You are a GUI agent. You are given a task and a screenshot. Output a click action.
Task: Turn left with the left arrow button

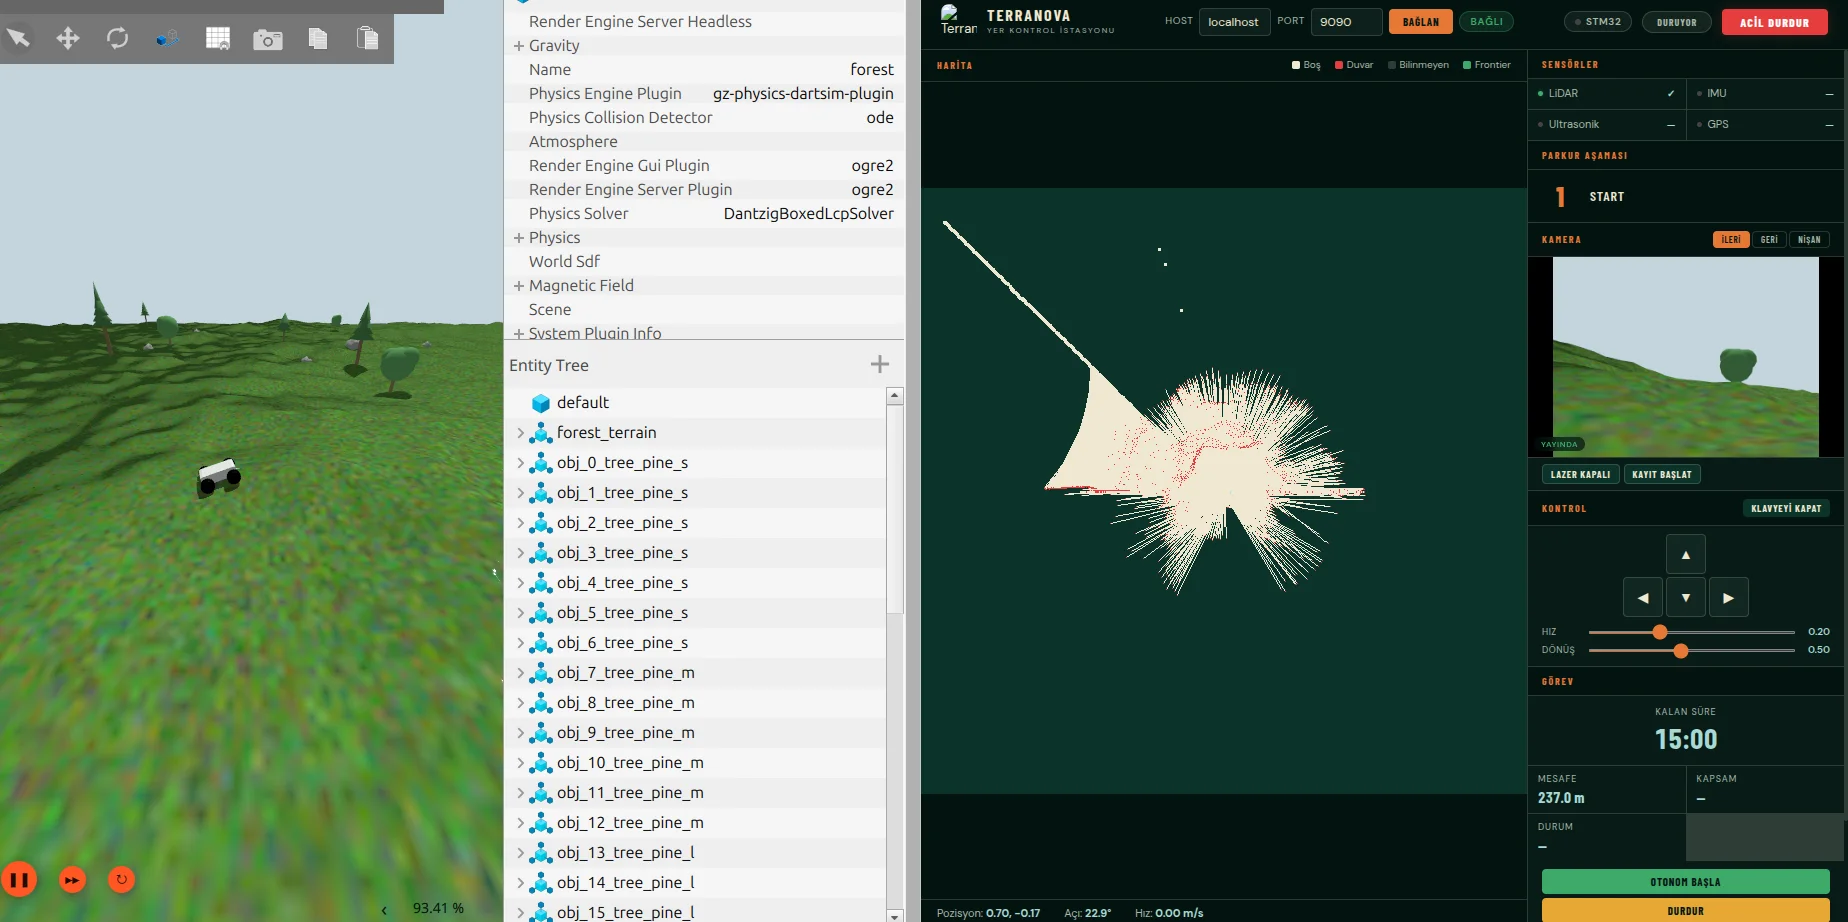(1643, 598)
